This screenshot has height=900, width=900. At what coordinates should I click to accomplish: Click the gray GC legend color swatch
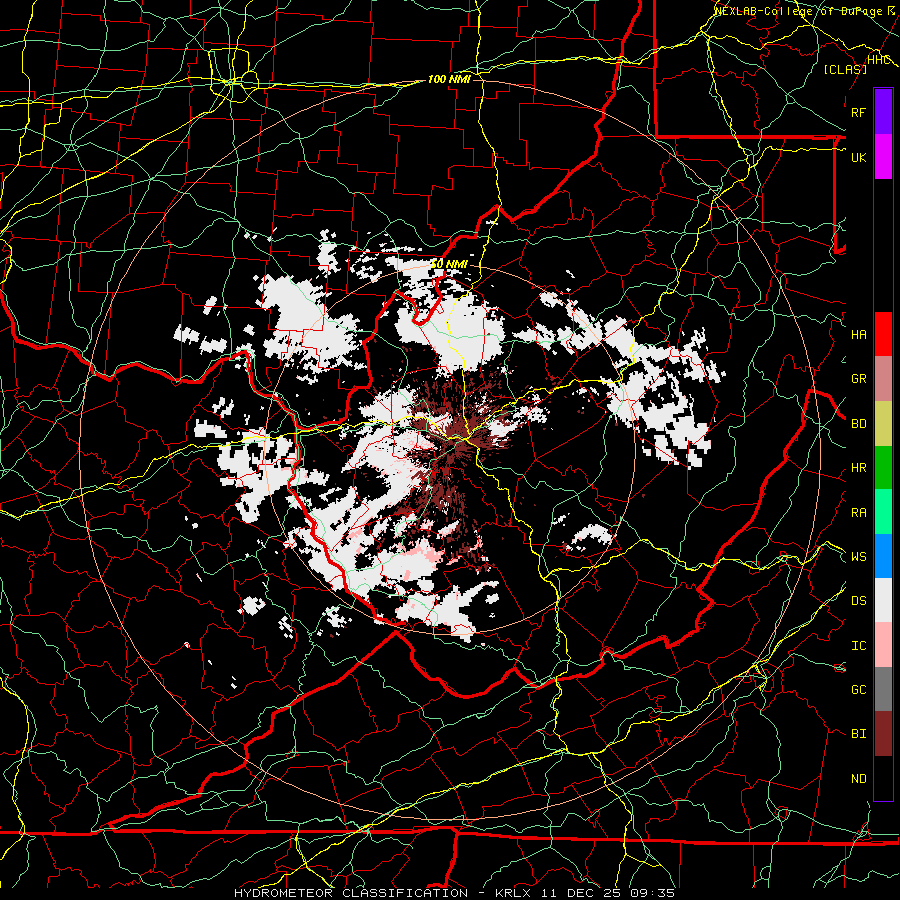pyautogui.click(x=883, y=689)
